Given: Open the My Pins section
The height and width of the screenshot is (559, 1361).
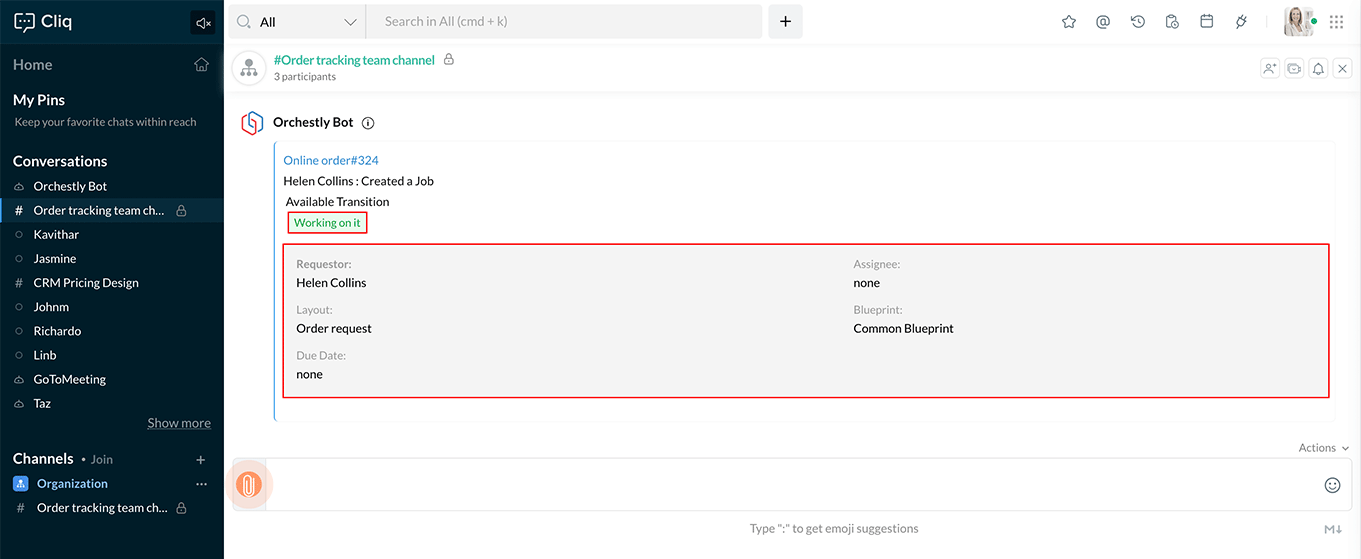Looking at the screenshot, I should coord(39,100).
